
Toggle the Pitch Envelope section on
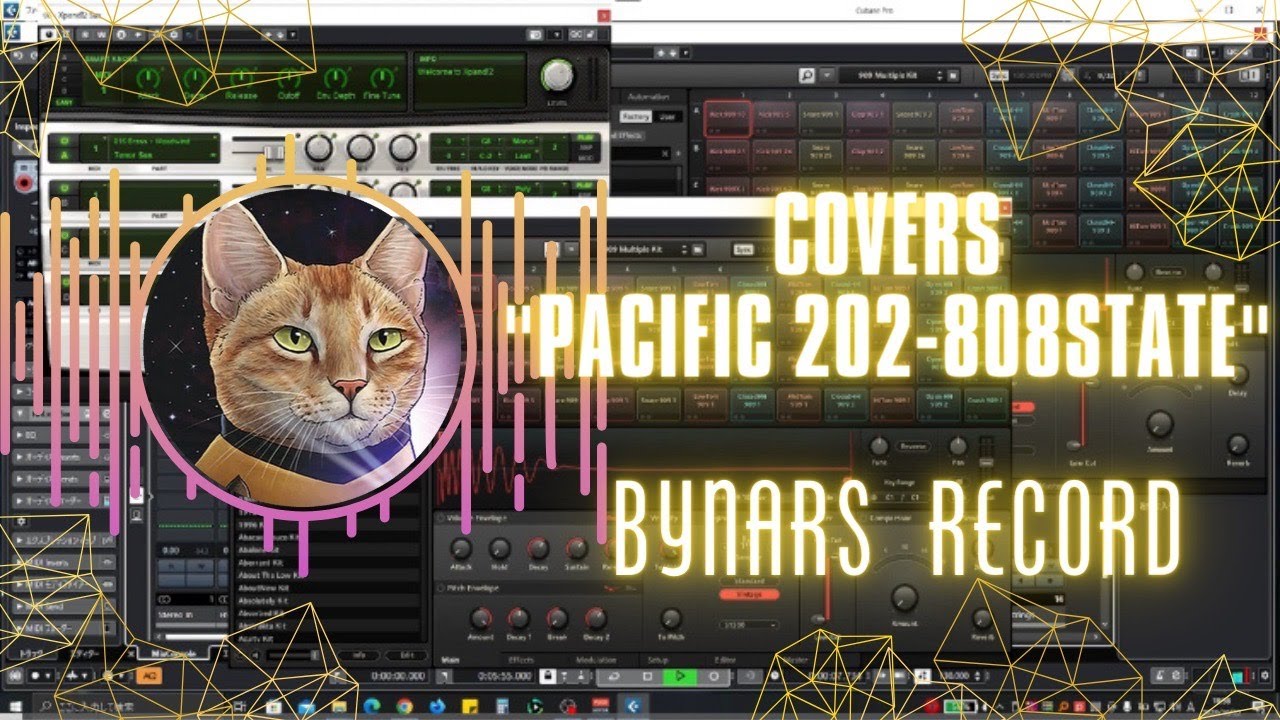click(x=441, y=588)
